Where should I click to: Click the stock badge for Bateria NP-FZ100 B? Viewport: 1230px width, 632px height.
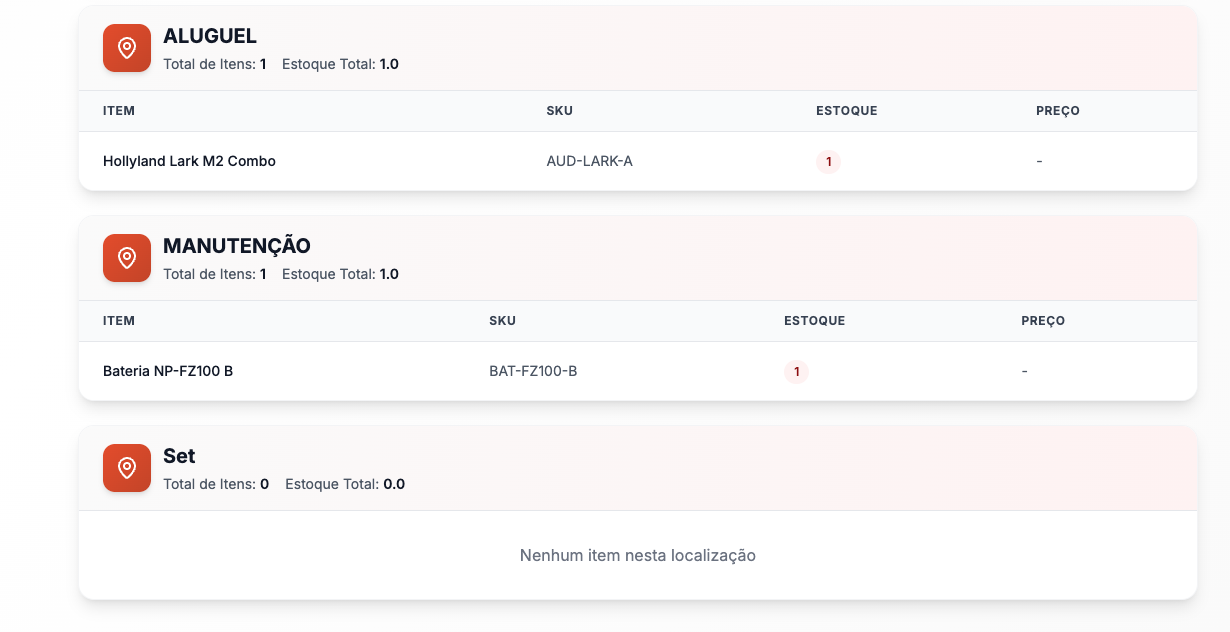click(x=796, y=372)
